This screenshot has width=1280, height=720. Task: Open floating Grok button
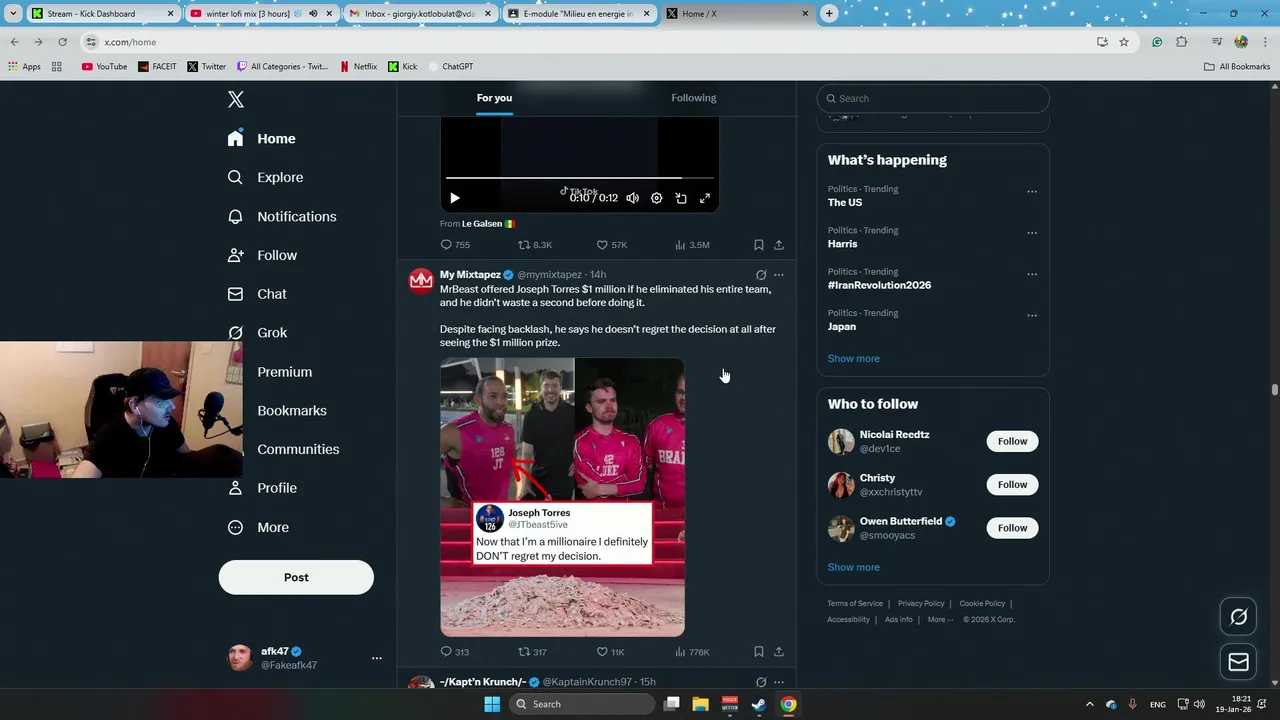tap(1238, 617)
